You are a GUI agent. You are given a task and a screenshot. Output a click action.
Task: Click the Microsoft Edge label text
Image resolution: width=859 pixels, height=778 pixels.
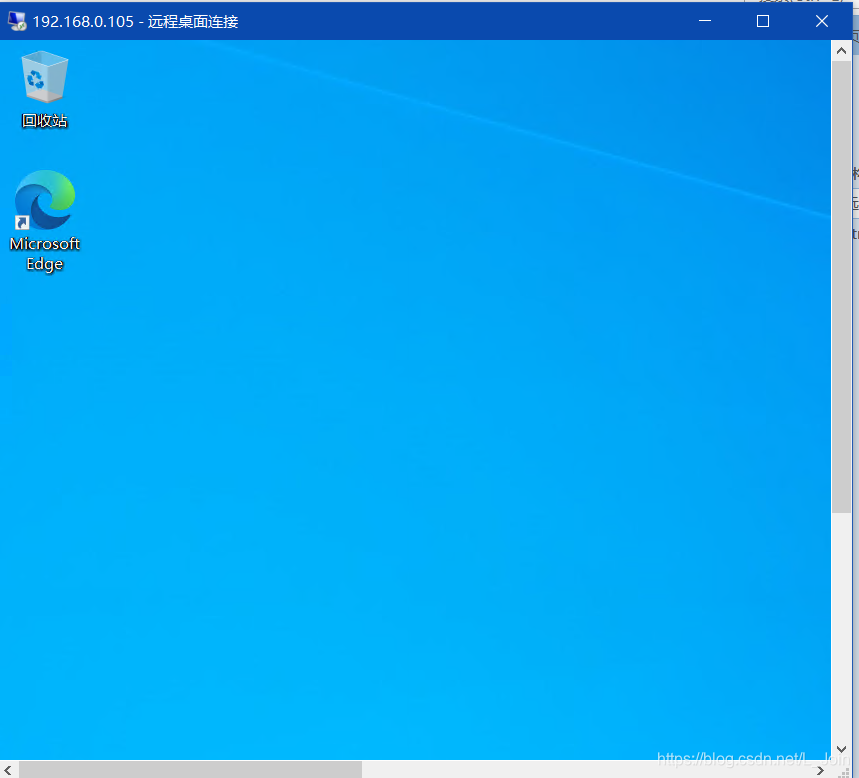[44, 254]
